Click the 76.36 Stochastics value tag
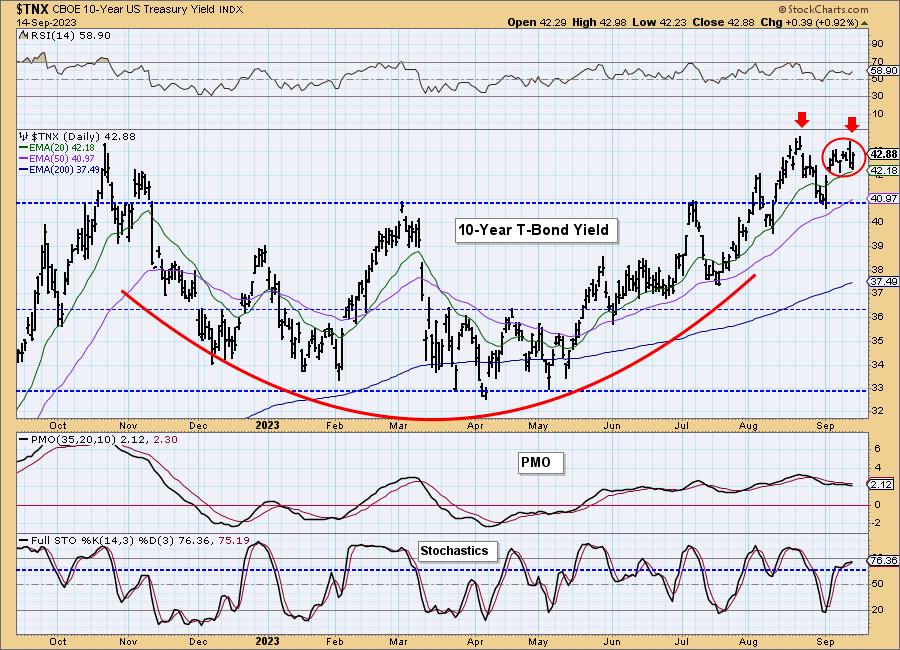 884,560
